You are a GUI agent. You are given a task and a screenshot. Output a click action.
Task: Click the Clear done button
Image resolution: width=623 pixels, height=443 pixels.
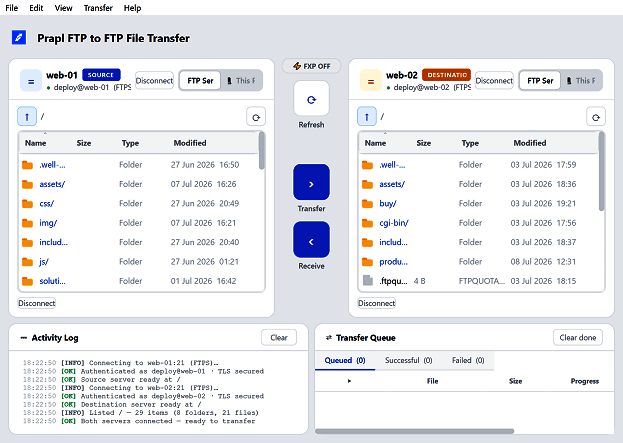click(578, 338)
